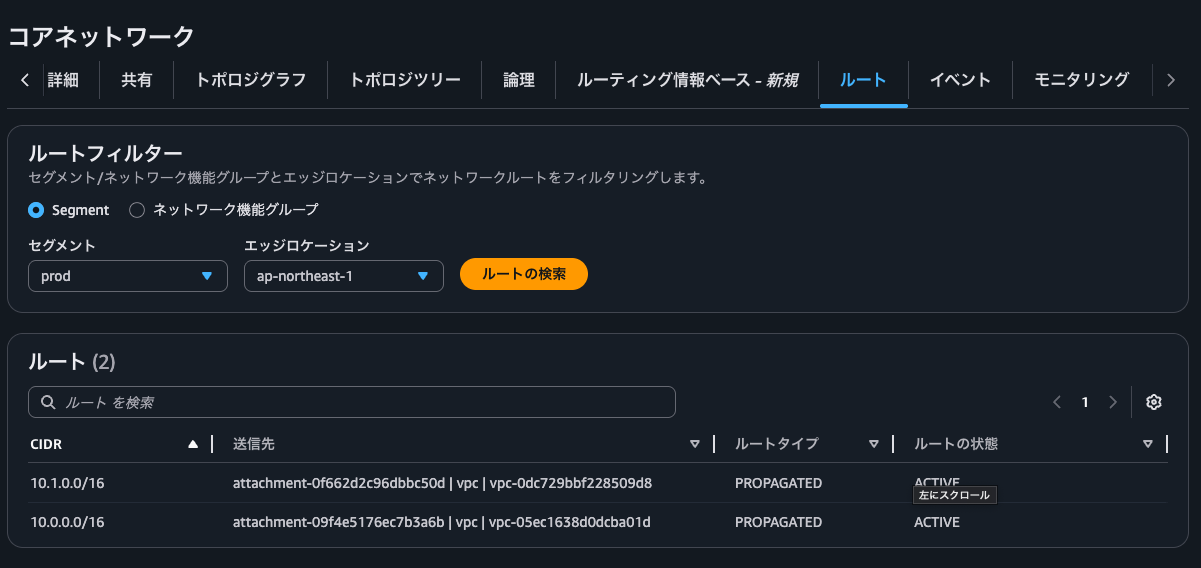This screenshot has width=1201, height=568.
Task: Open table preferences gear icon
Action: pyautogui.click(x=1153, y=402)
